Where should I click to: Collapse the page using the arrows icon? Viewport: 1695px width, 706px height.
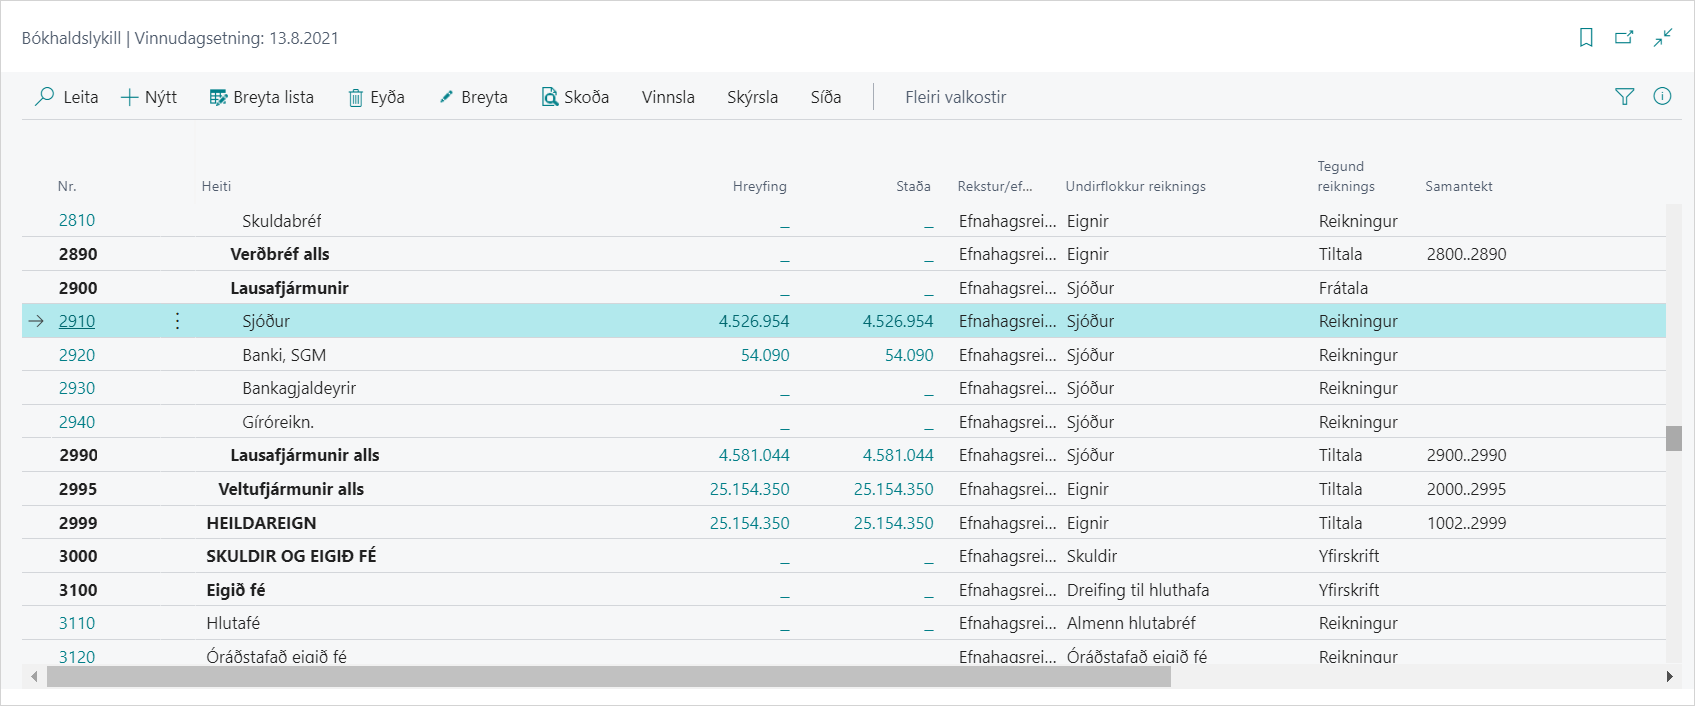click(1662, 38)
